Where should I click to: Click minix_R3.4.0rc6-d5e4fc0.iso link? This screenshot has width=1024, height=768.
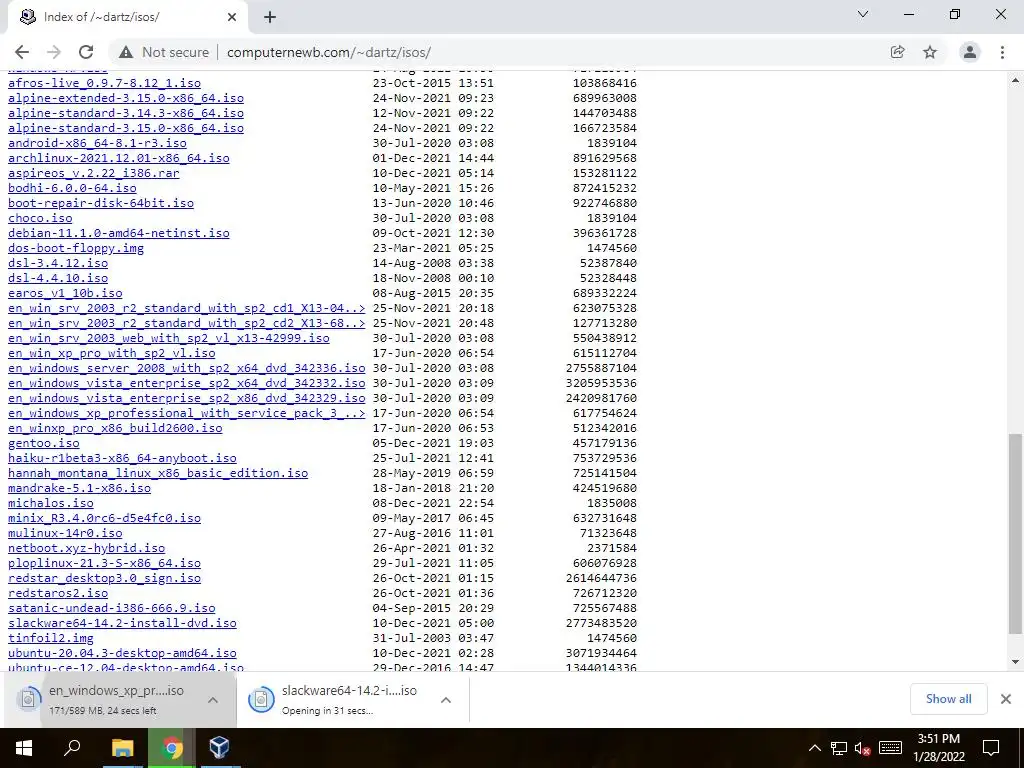coord(104,519)
